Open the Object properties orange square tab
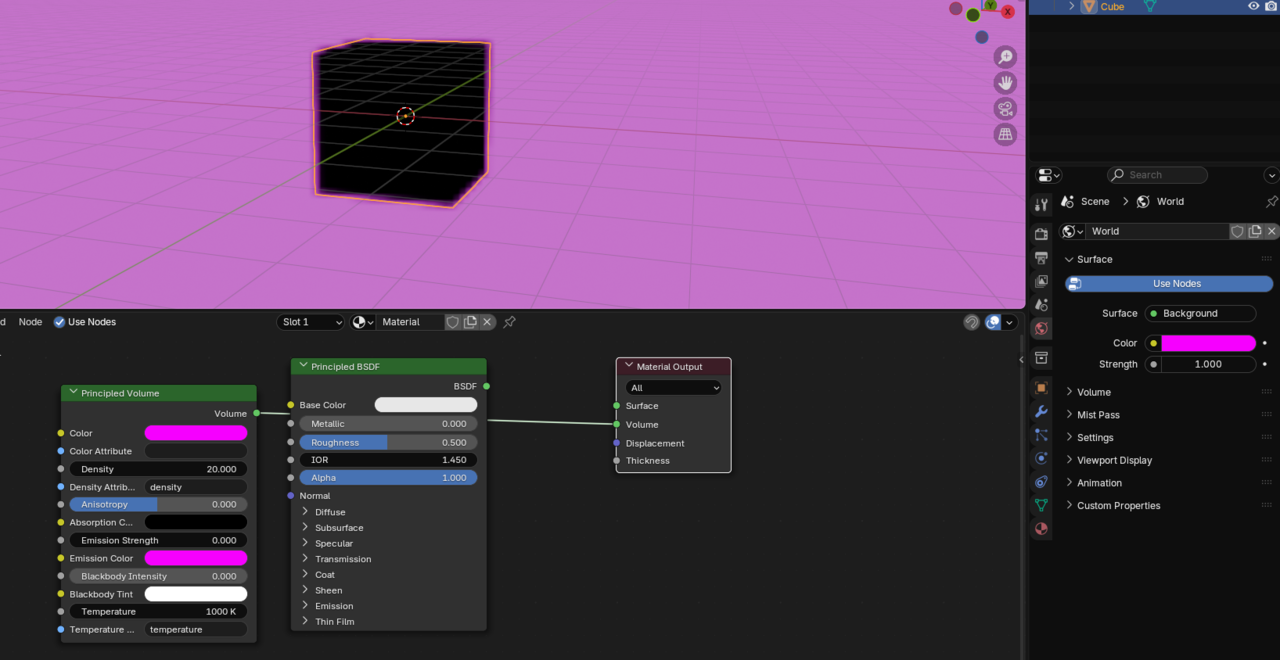1280x660 pixels. click(1041, 388)
